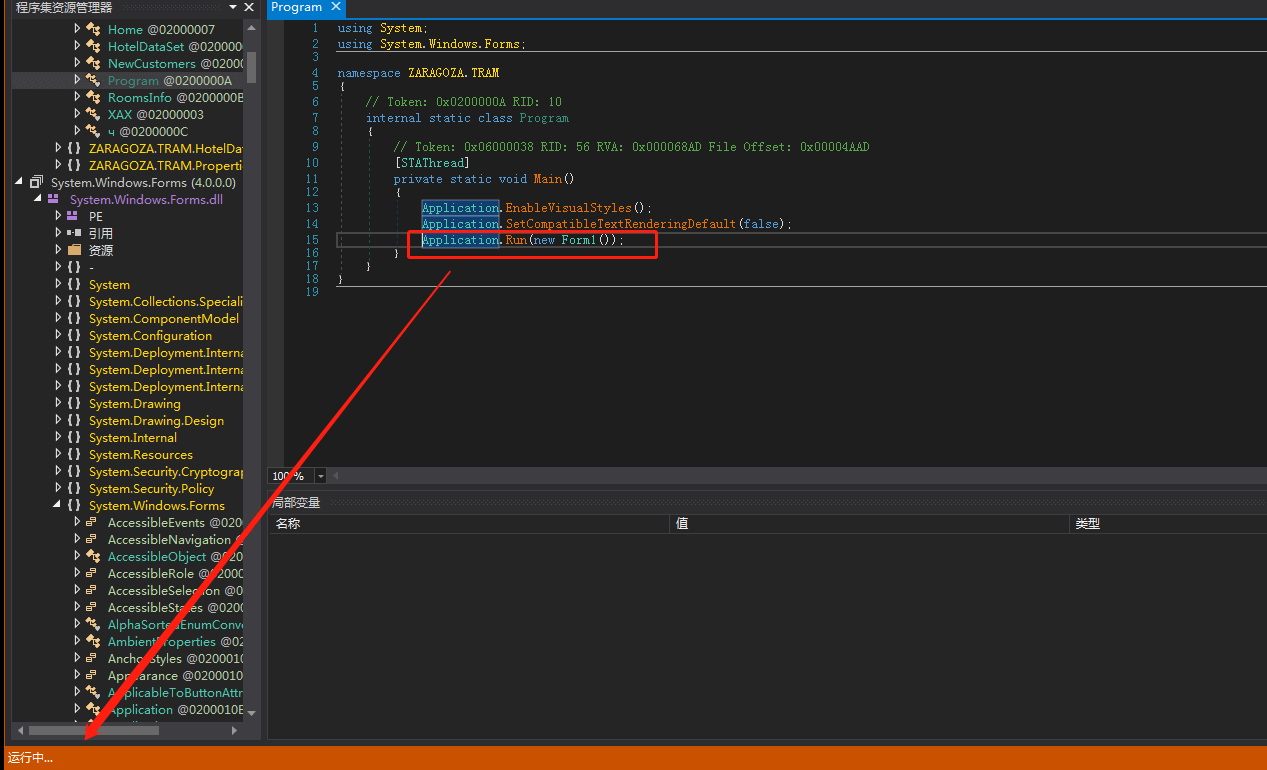1267x770 pixels.
Task: Click the Program @0200000A class icon
Action: (x=93, y=81)
